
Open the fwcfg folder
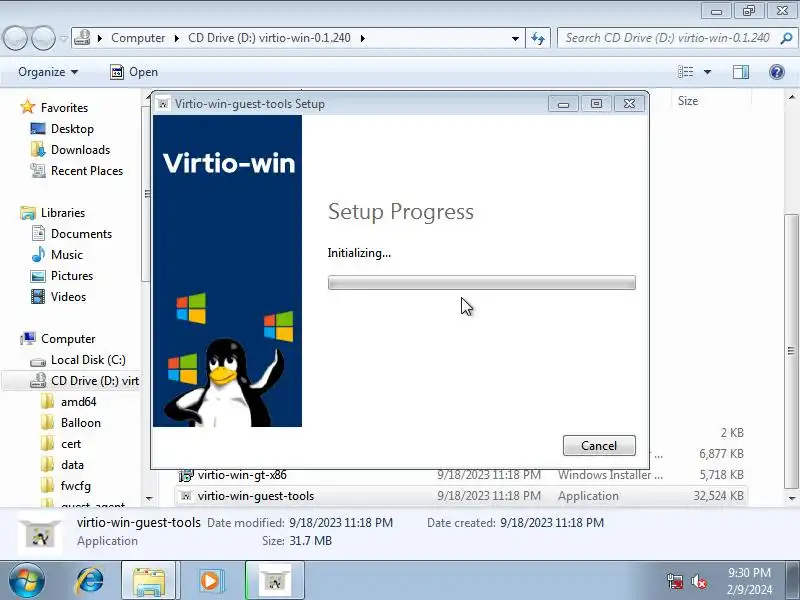pos(76,486)
